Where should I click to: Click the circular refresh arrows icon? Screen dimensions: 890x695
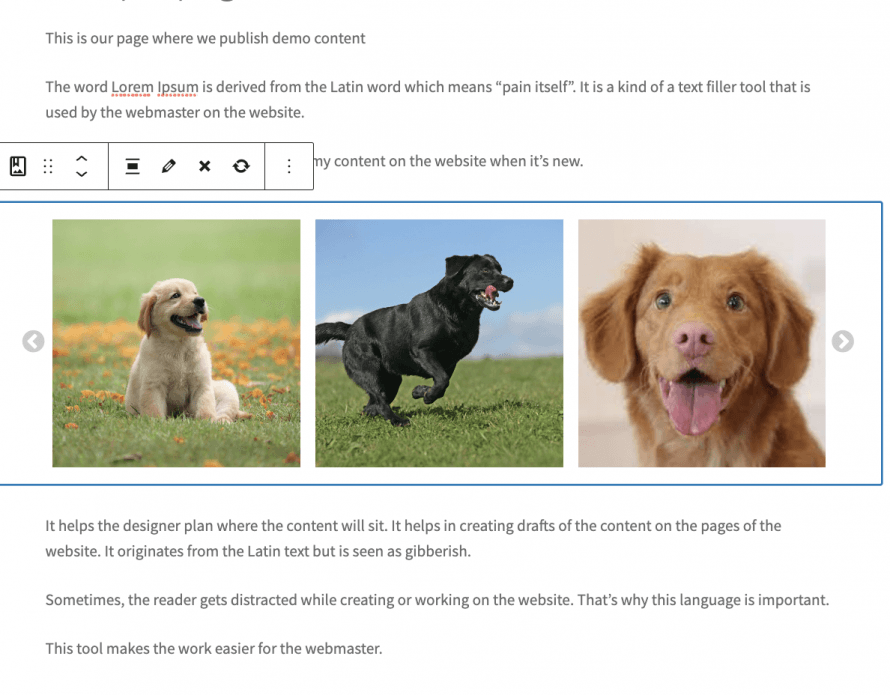[241, 166]
